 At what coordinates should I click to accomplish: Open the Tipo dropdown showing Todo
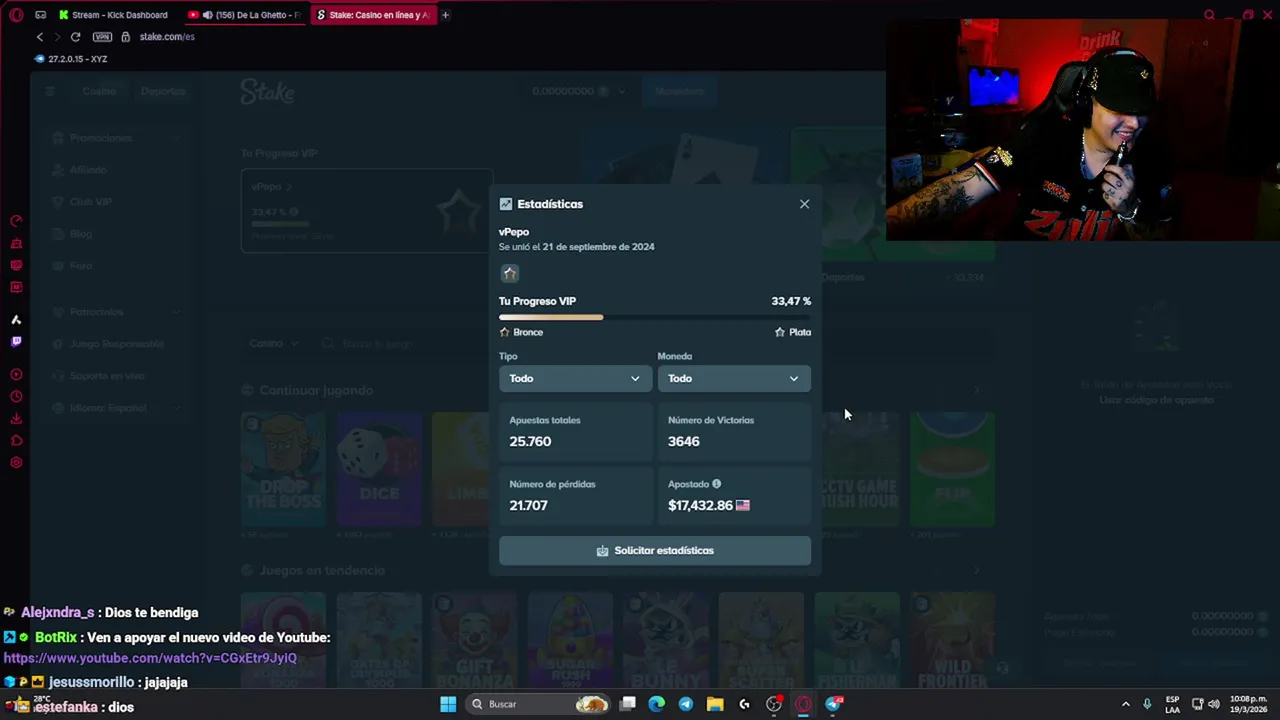tap(575, 378)
